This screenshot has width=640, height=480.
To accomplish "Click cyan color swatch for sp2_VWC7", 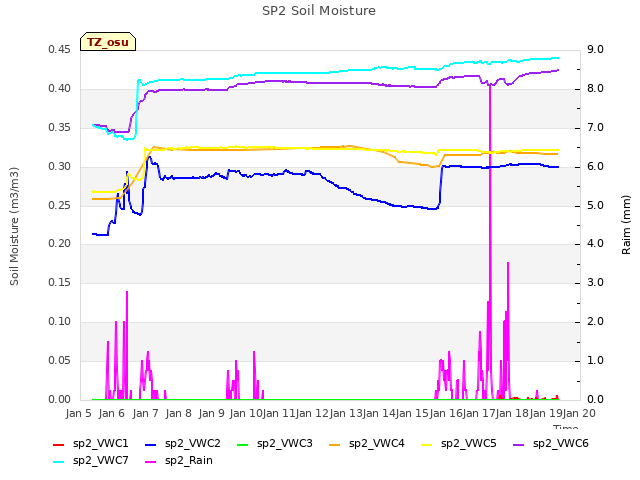I will (58, 462).
